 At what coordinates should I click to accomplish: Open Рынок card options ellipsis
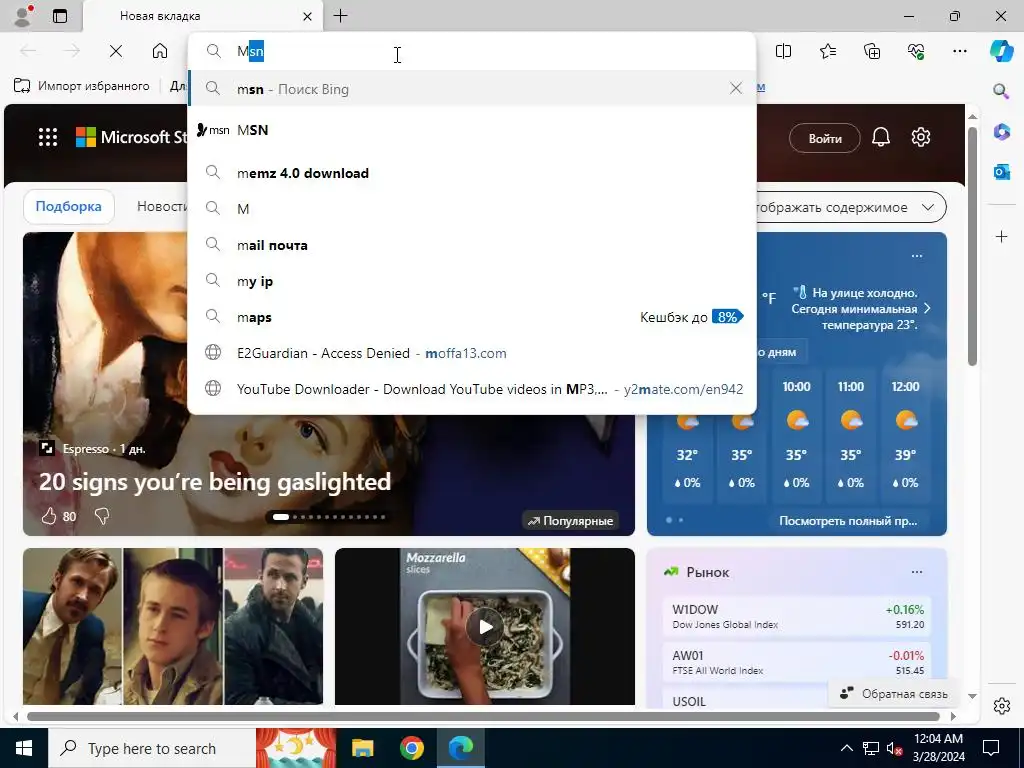tap(917, 571)
